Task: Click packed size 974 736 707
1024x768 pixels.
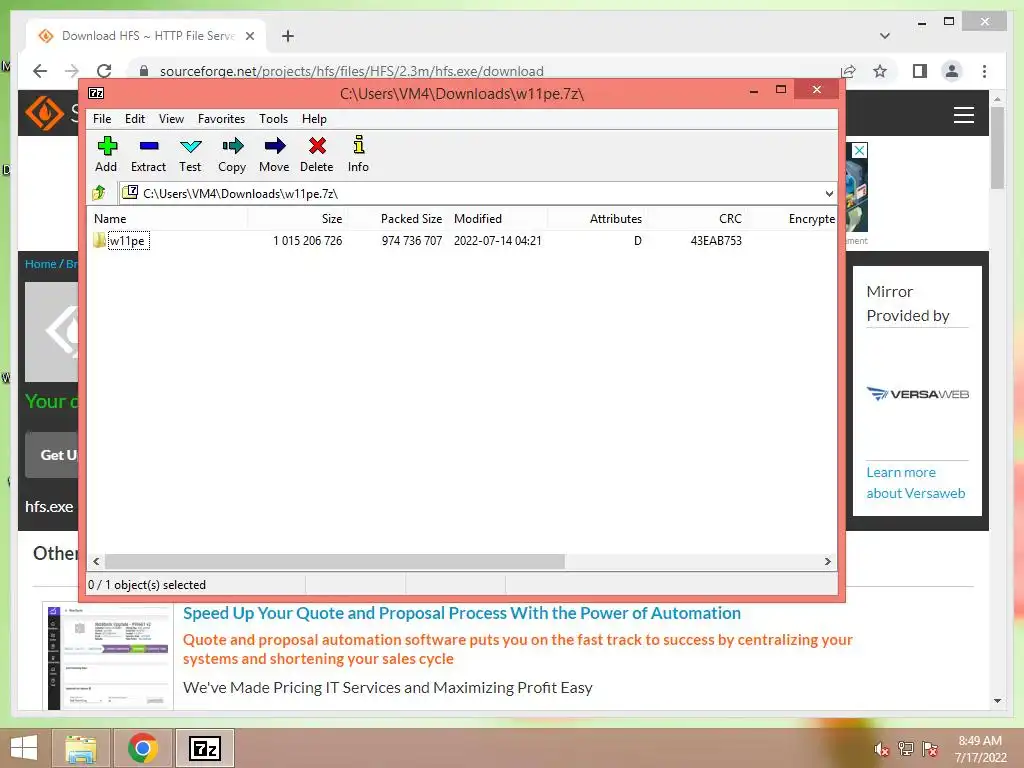Action: coord(412,240)
